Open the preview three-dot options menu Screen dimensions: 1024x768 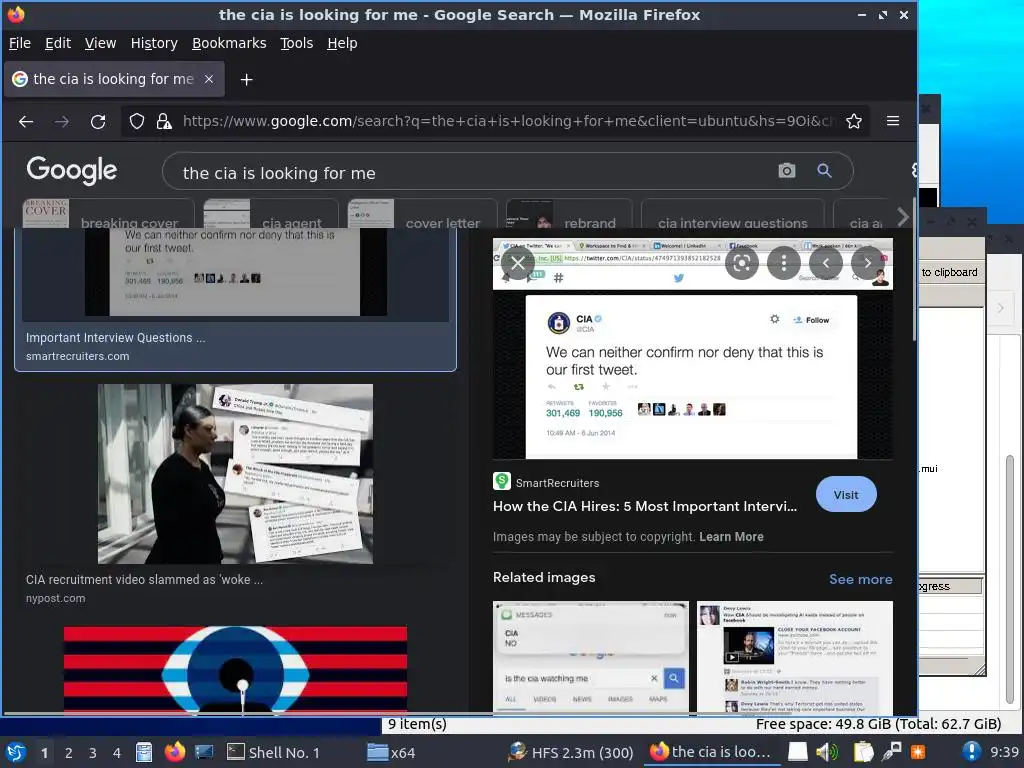pyautogui.click(x=784, y=263)
